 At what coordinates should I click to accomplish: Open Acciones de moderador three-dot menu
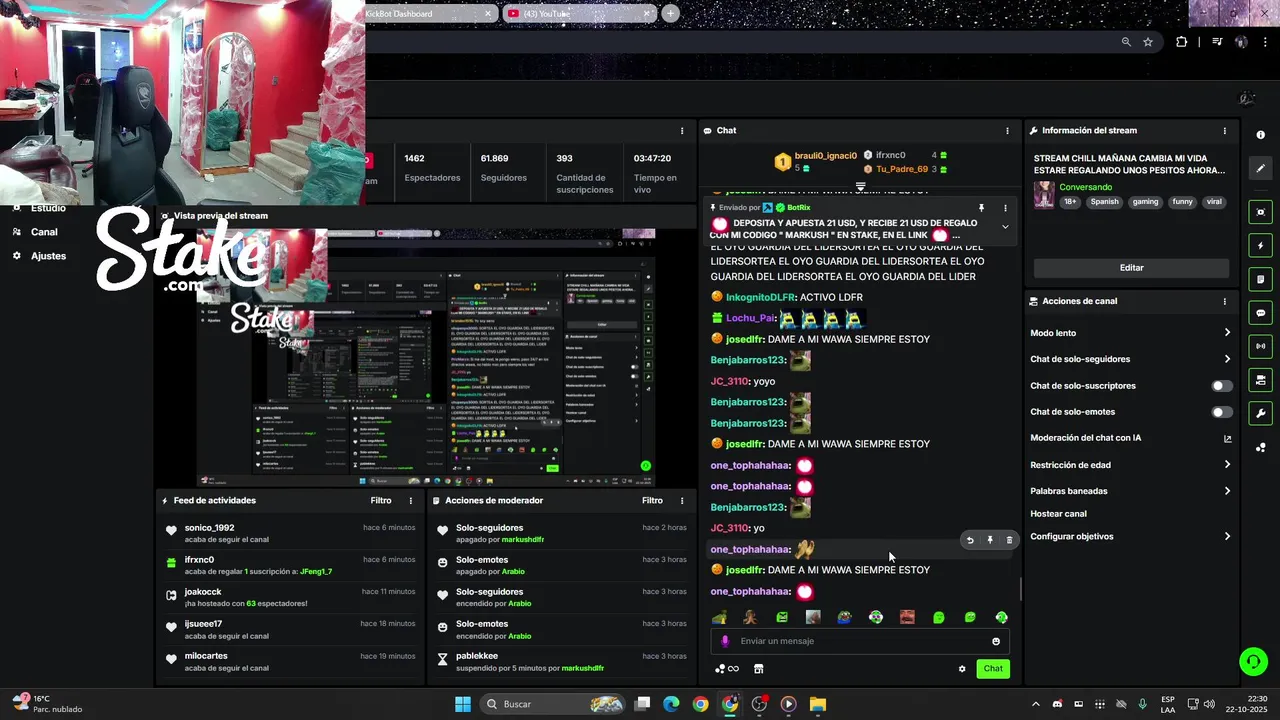pyautogui.click(x=682, y=500)
